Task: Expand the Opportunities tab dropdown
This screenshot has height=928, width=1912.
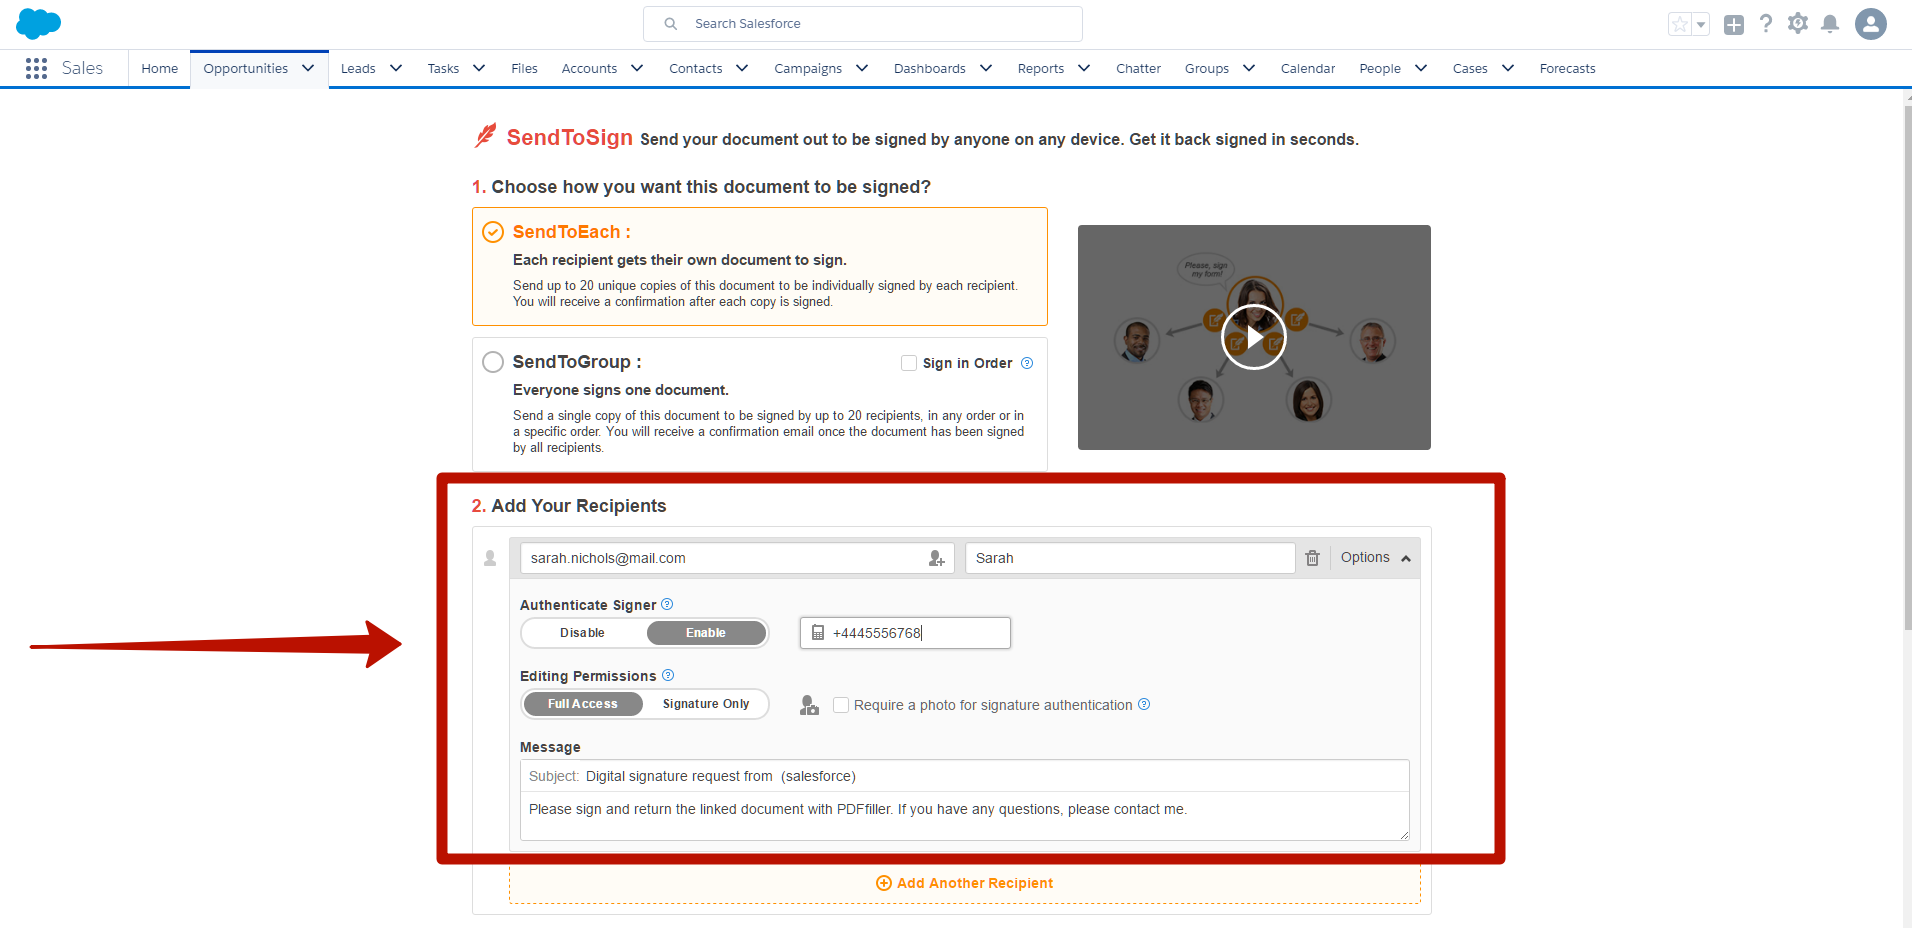Action: point(308,68)
